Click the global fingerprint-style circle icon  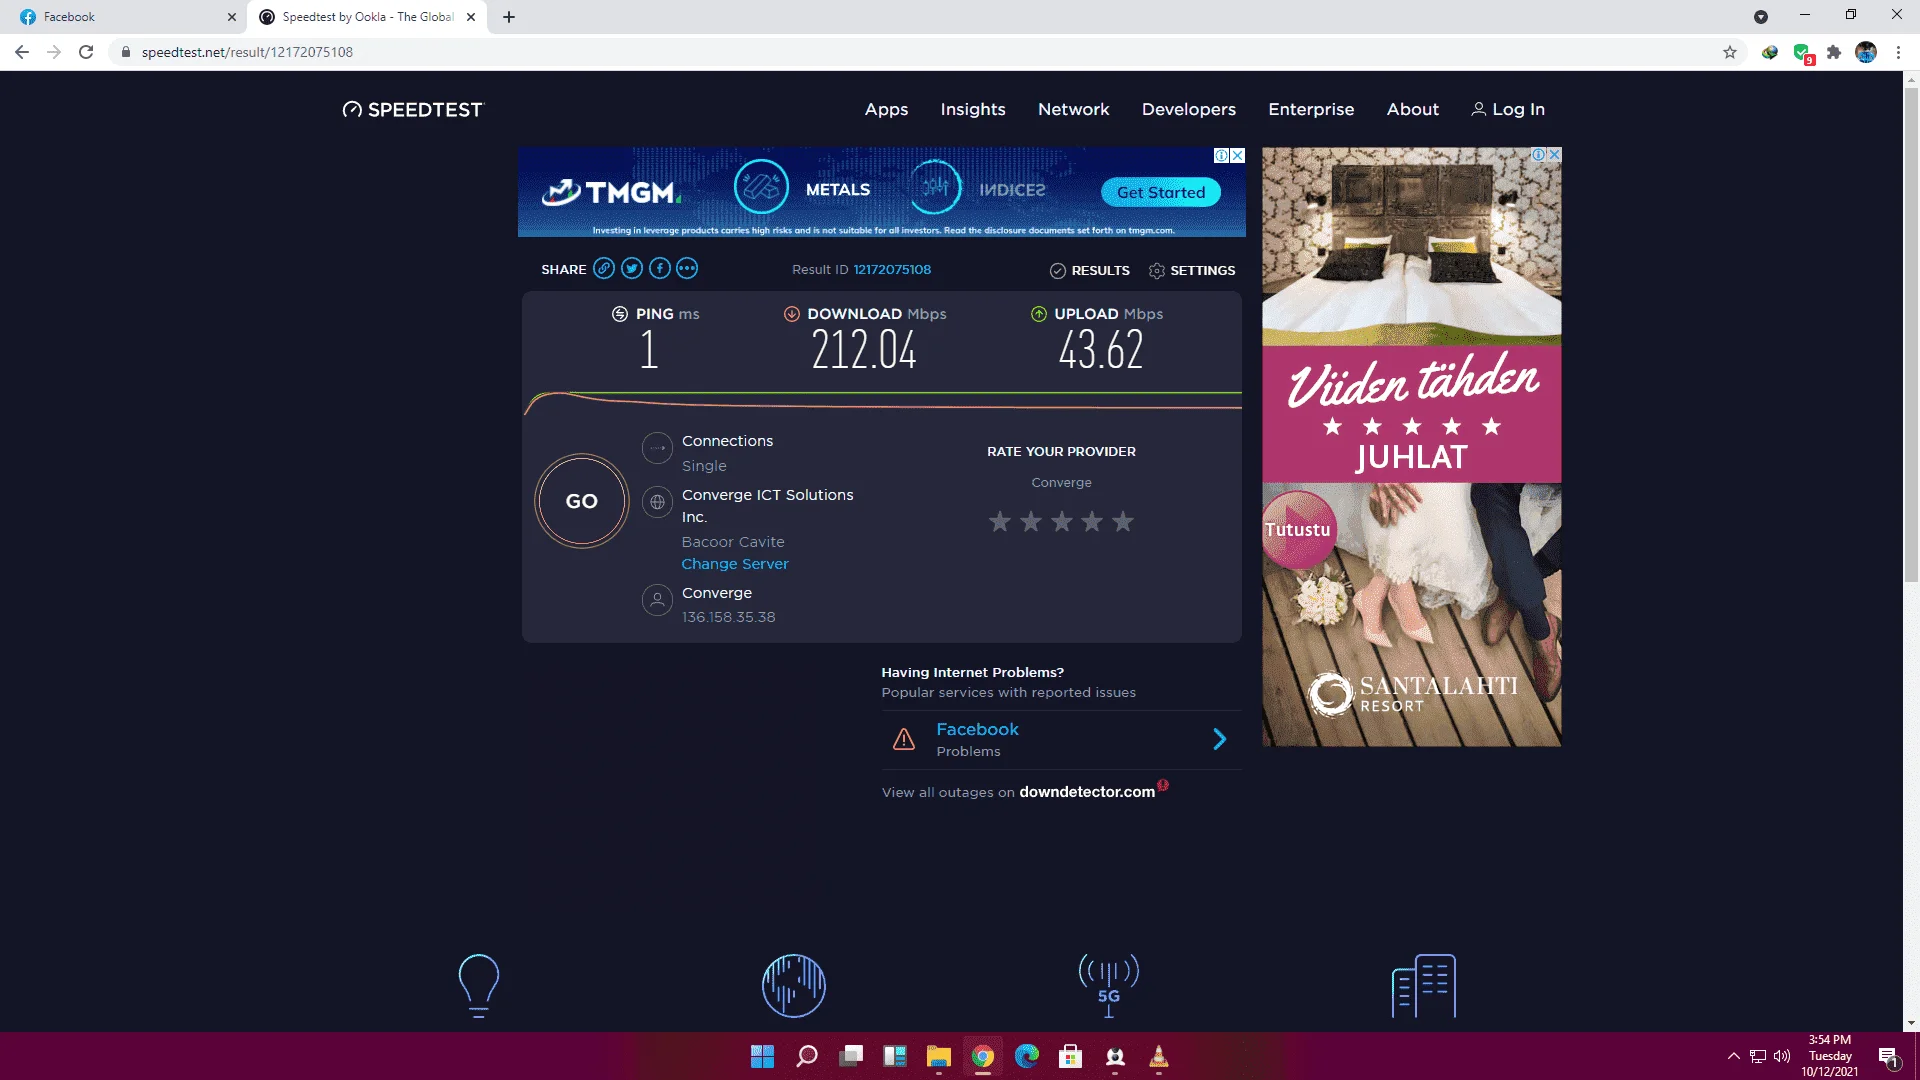[x=794, y=986]
